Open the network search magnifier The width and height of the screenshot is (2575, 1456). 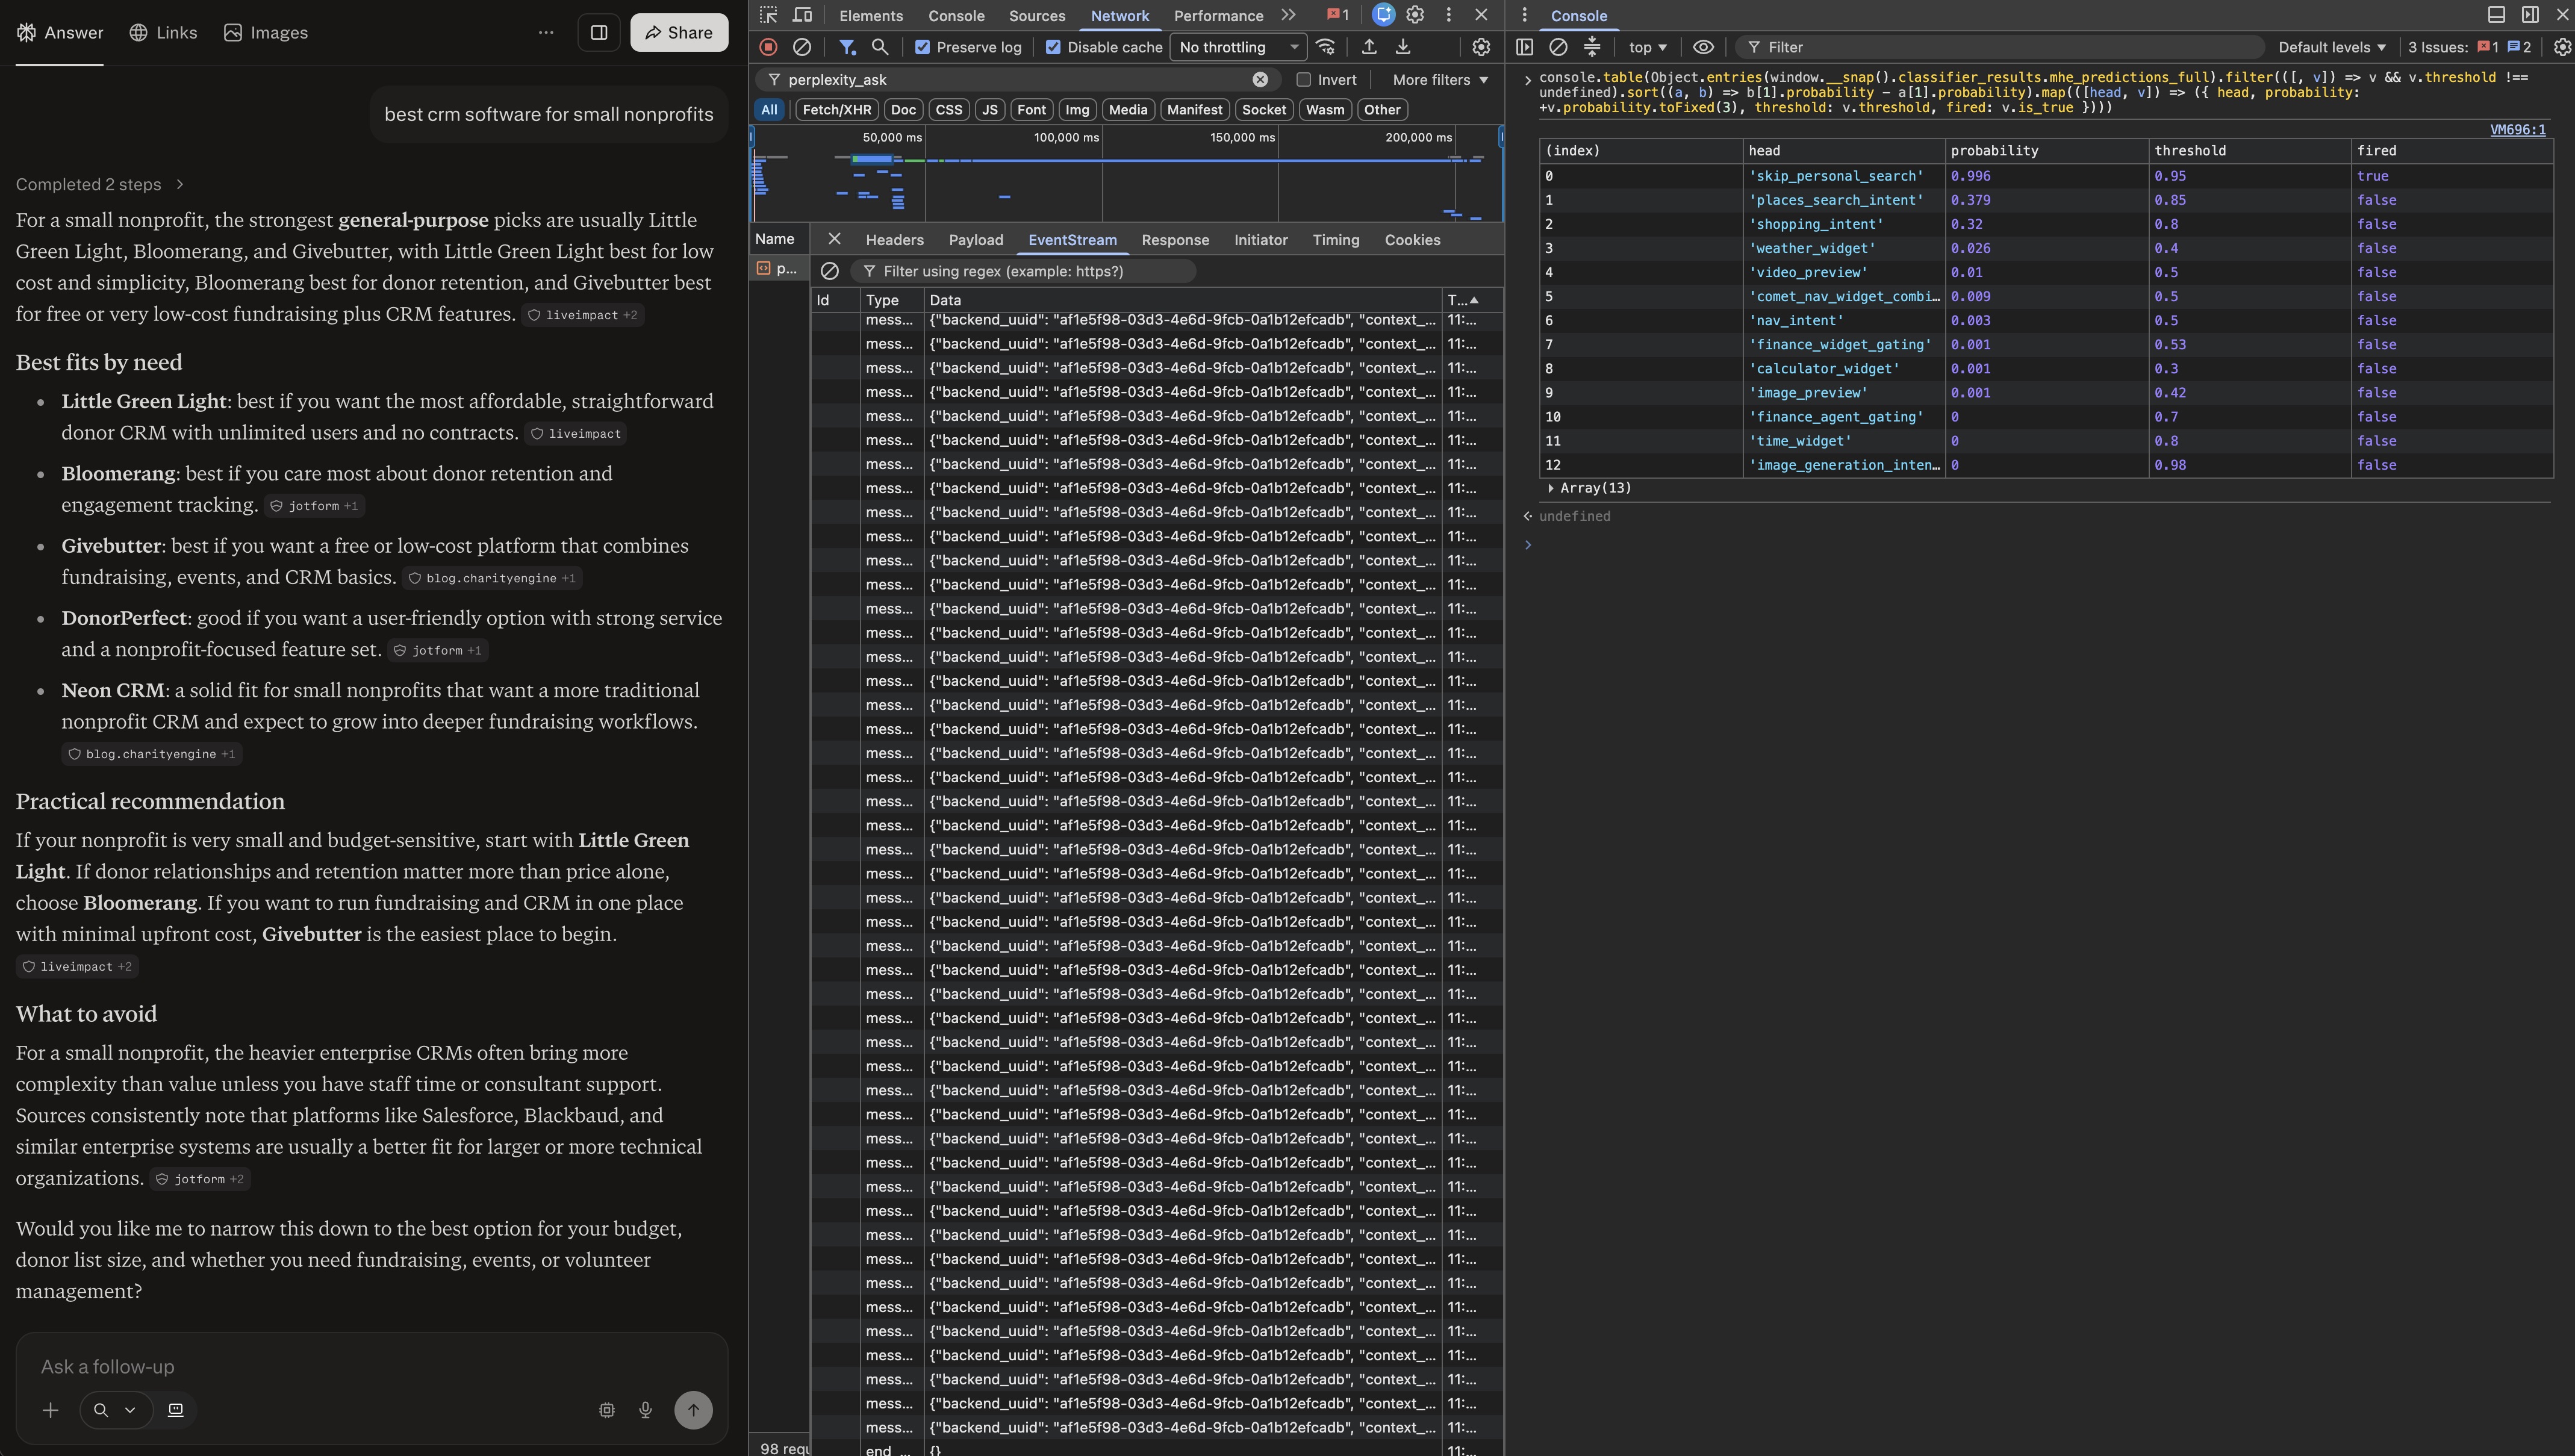880,47
